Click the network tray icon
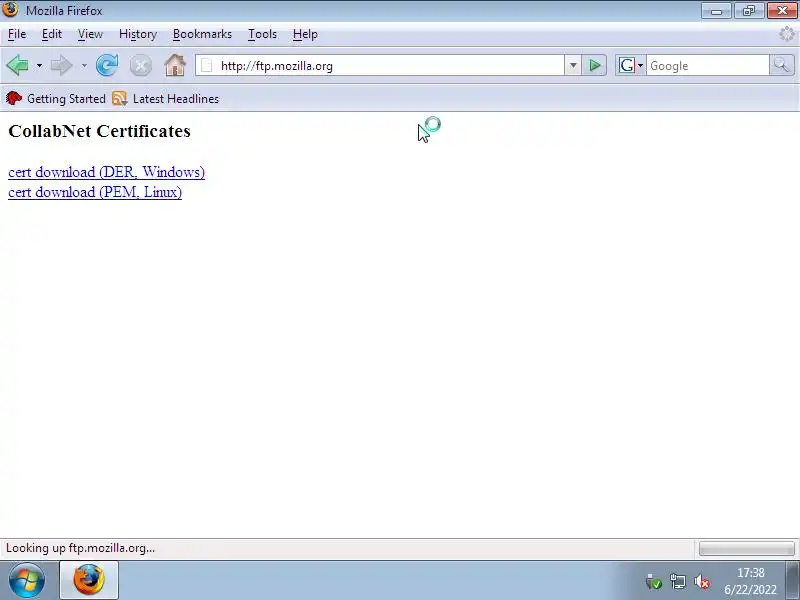This screenshot has height=600, width=800. 678,581
